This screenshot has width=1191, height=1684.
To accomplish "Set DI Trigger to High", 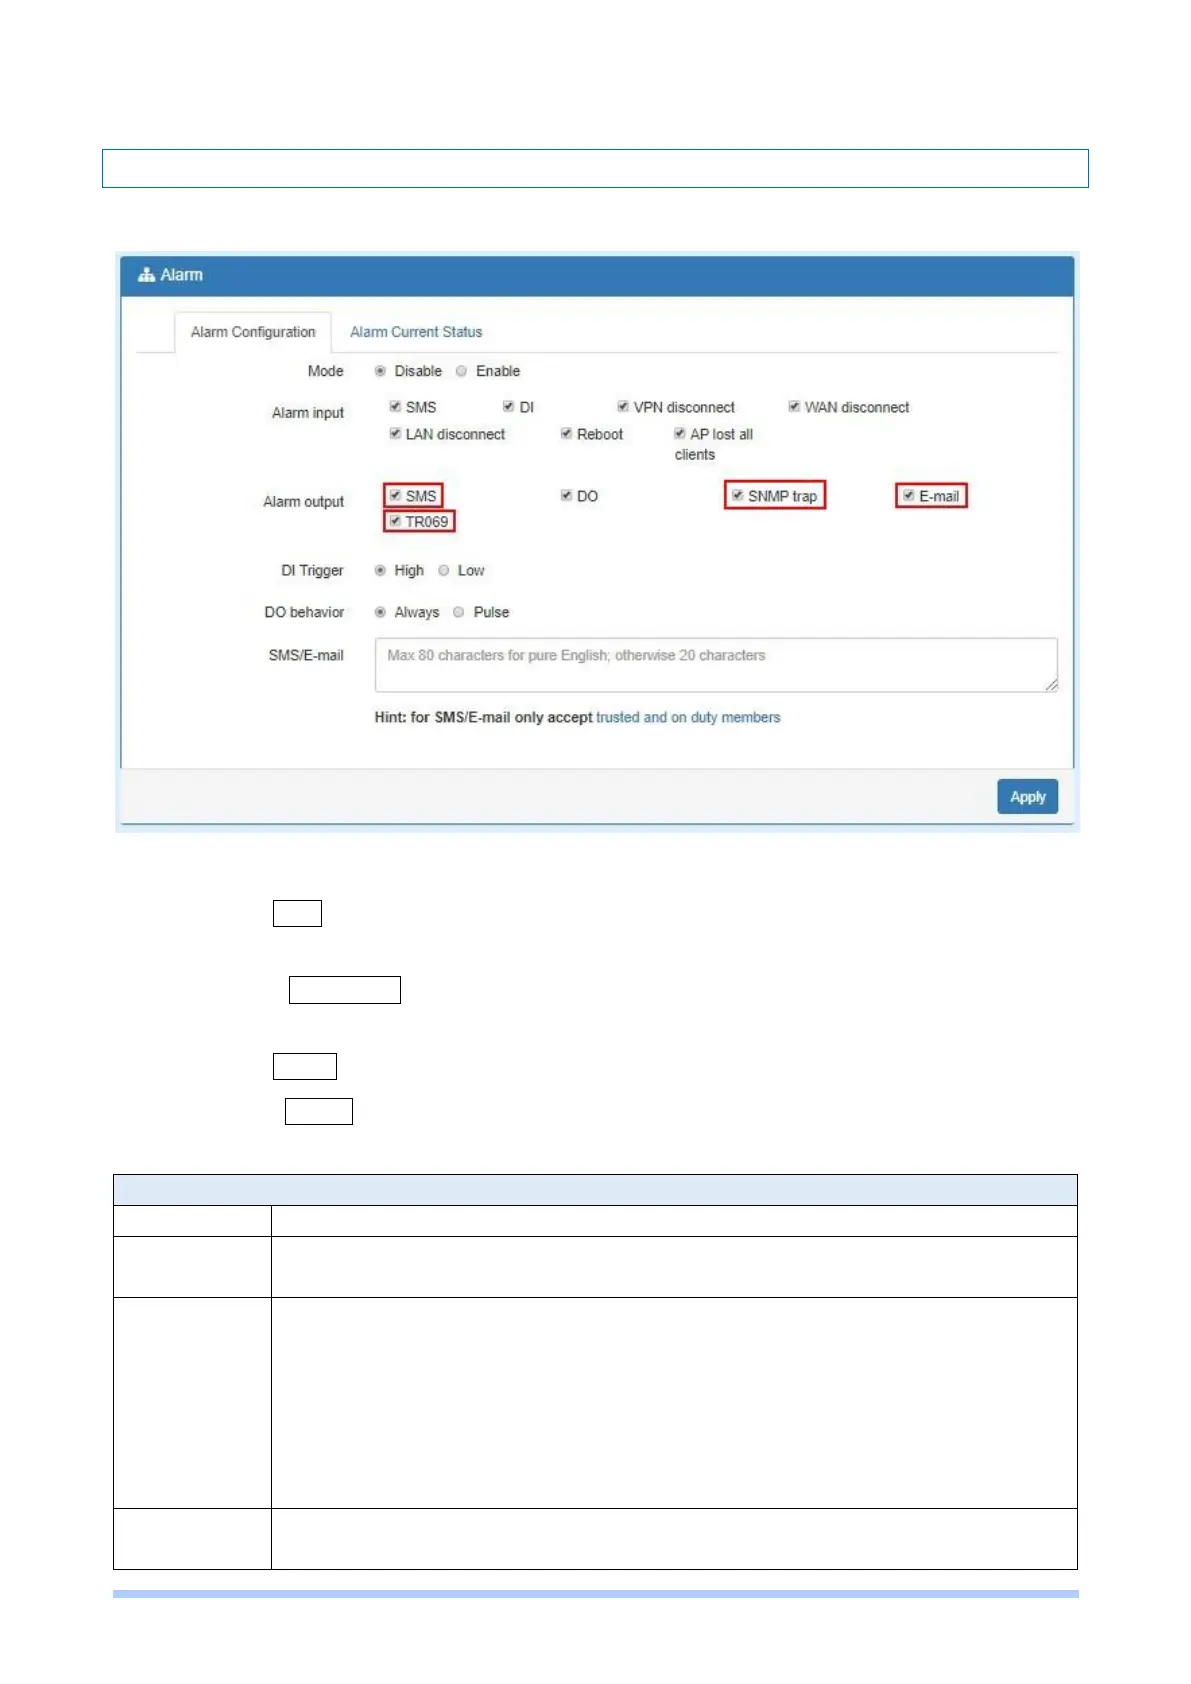I will click(x=380, y=570).
